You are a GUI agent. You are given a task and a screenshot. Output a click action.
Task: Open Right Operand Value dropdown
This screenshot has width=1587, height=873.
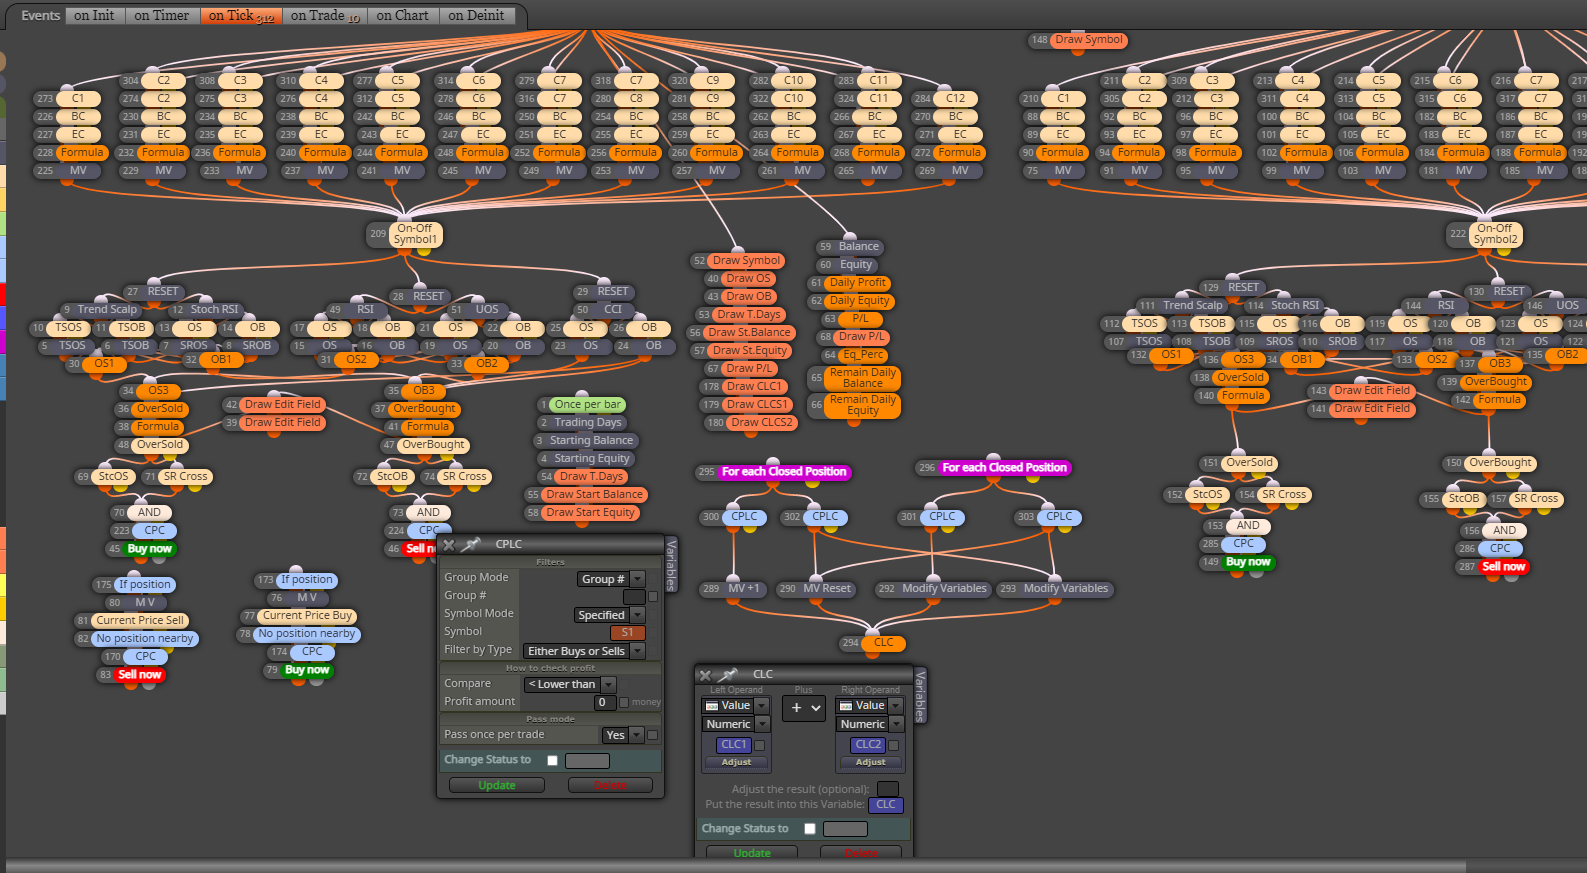tap(870, 706)
